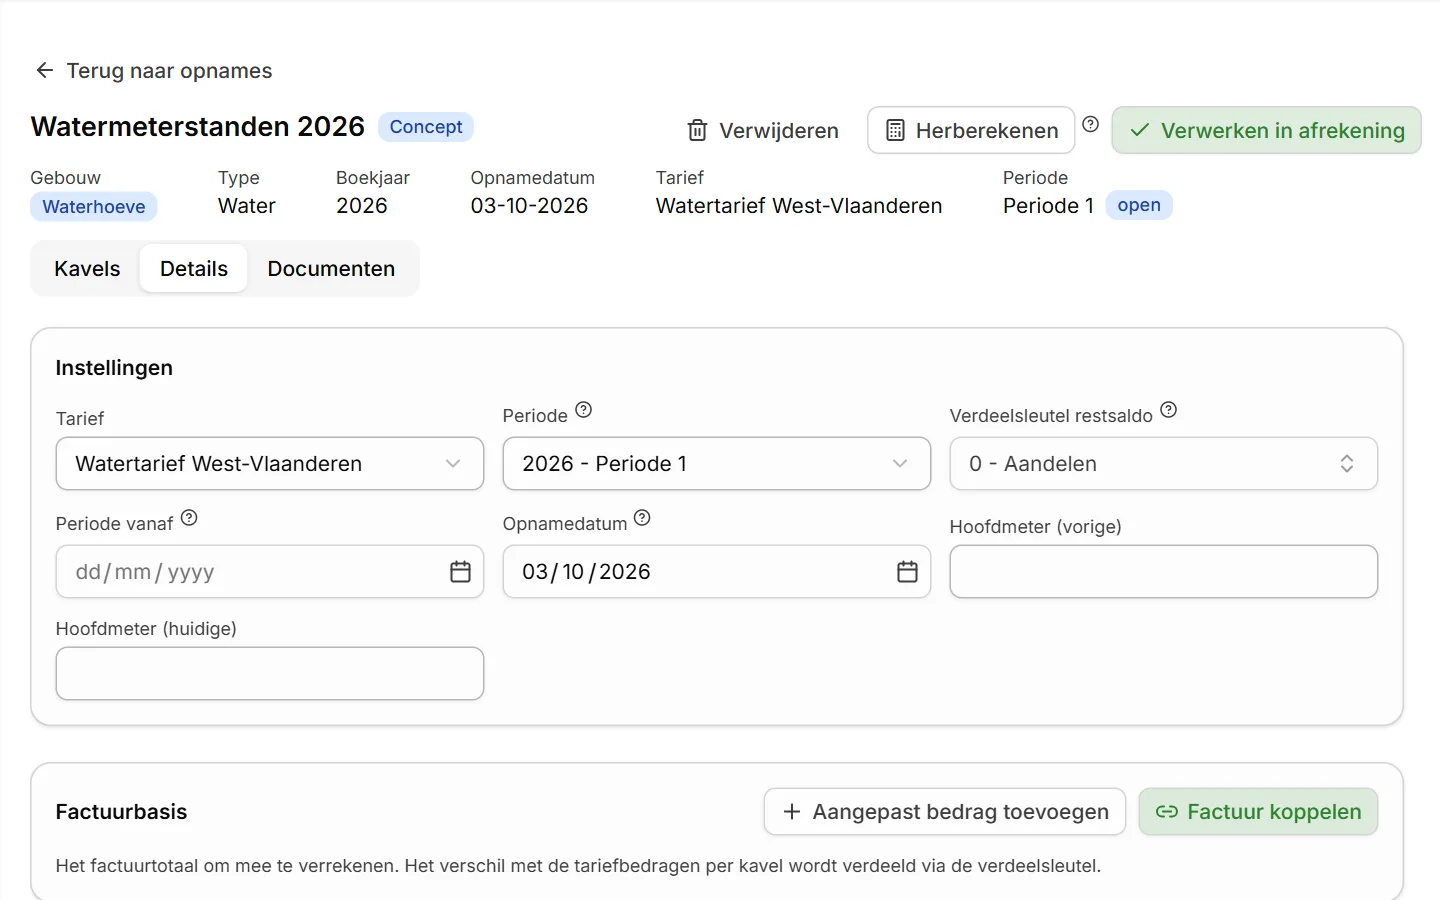
Task: Click the Verwijderen button
Action: tap(763, 131)
